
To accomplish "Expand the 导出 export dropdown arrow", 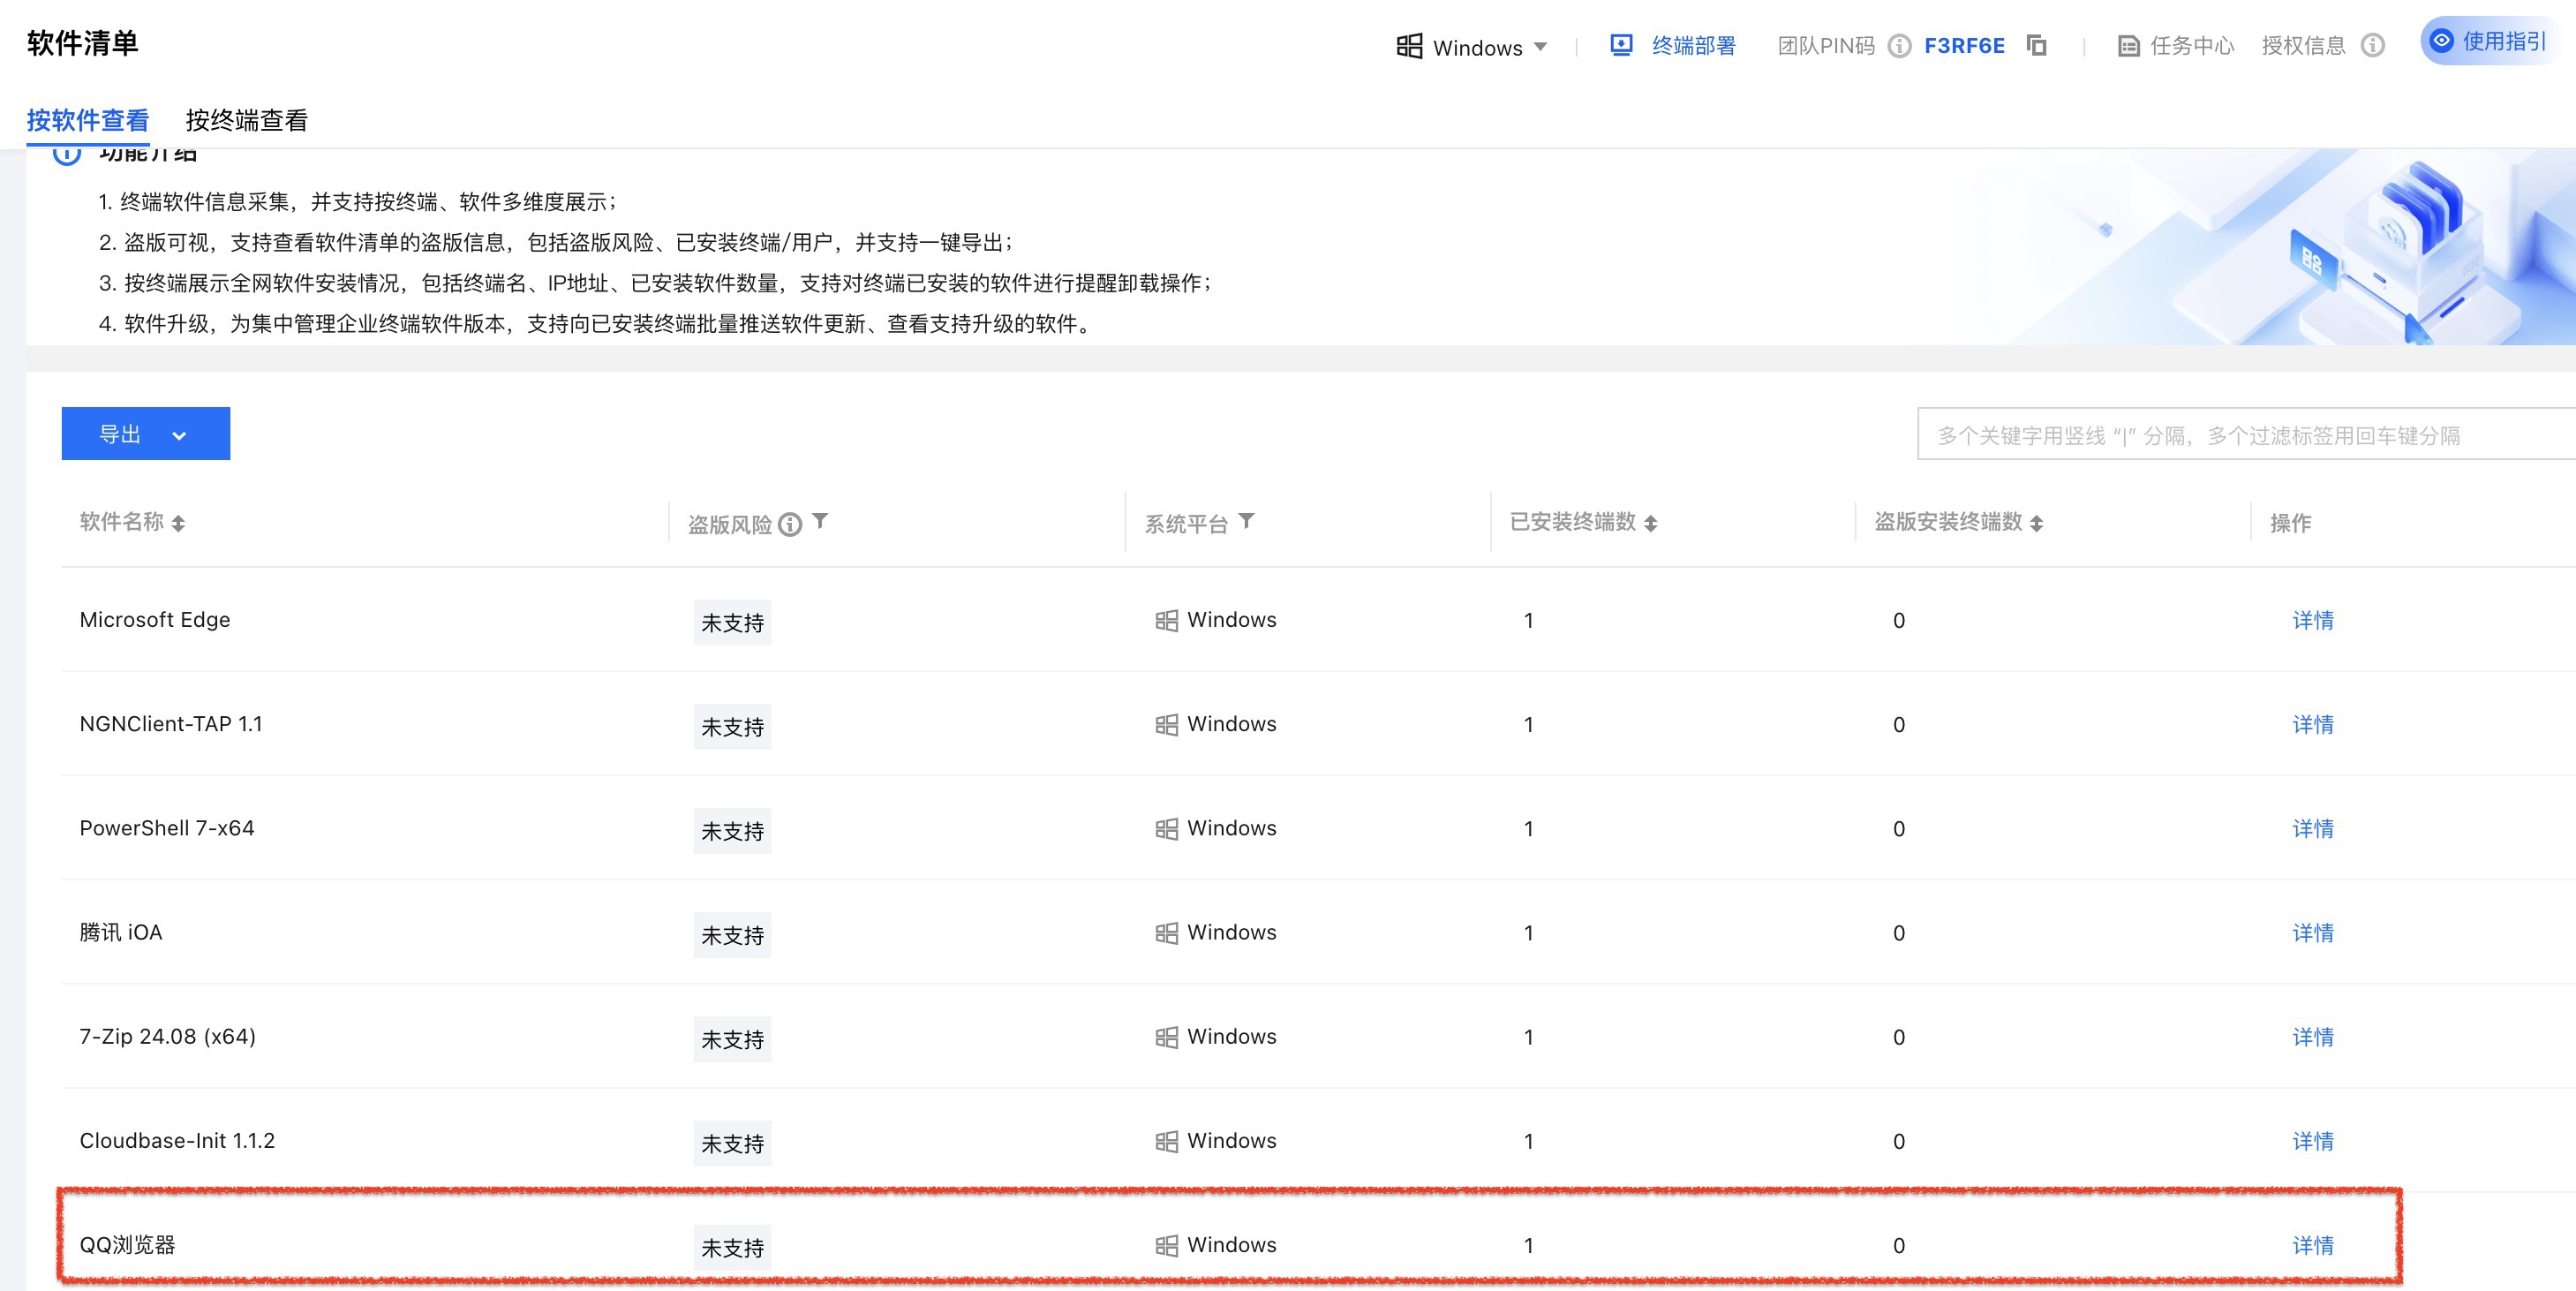I will pos(179,435).
